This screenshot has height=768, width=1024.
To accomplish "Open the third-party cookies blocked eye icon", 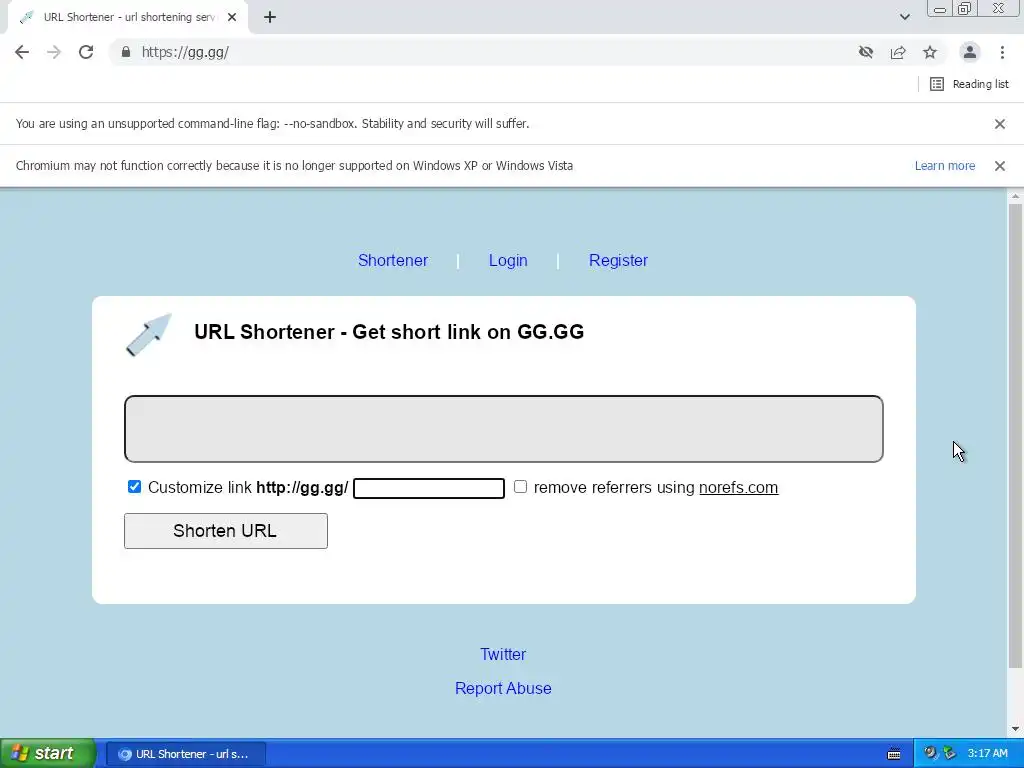I will click(866, 52).
